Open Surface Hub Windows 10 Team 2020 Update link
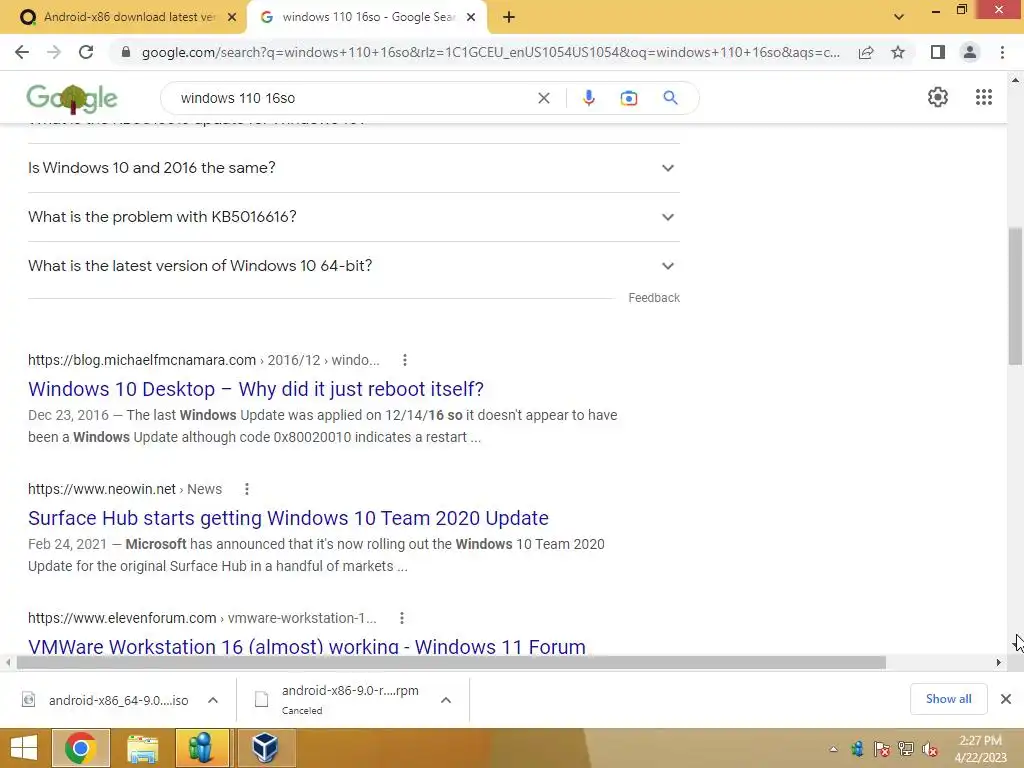Screen dimensions: 1024x768 [x=288, y=518]
